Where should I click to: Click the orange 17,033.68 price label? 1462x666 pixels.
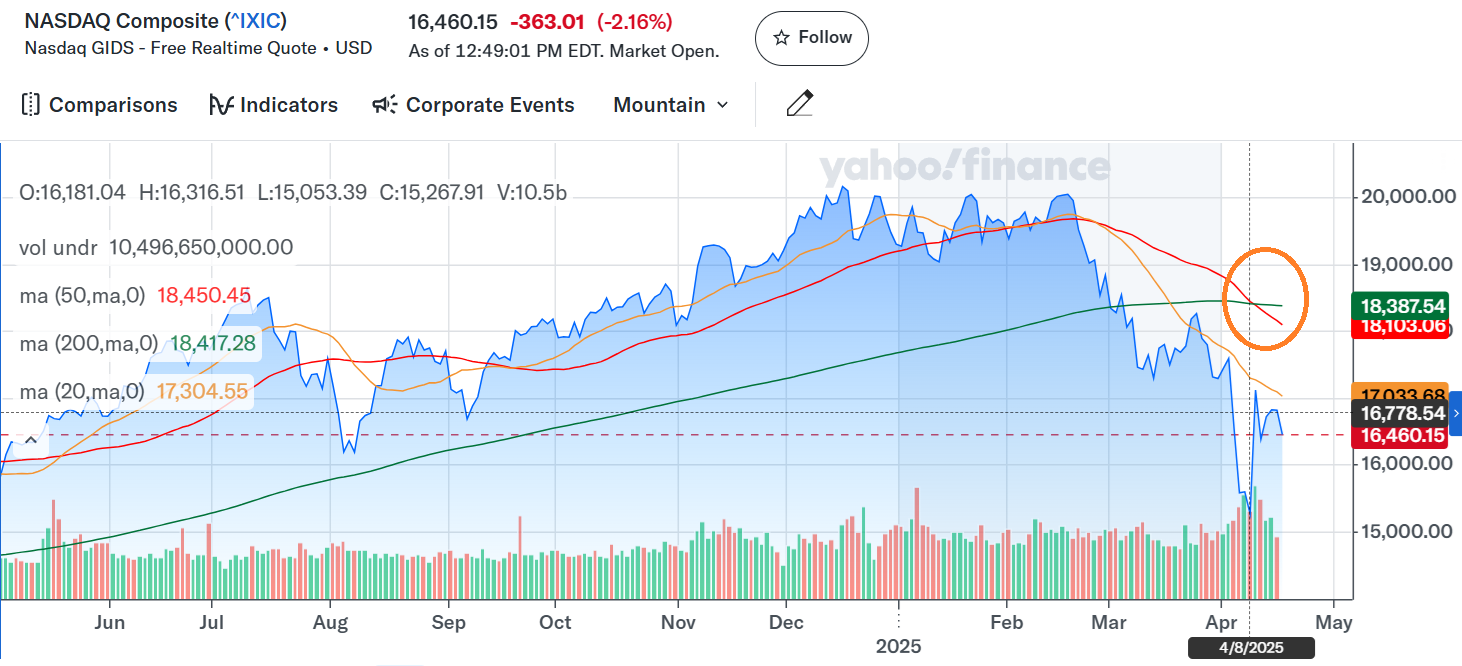tap(1400, 393)
